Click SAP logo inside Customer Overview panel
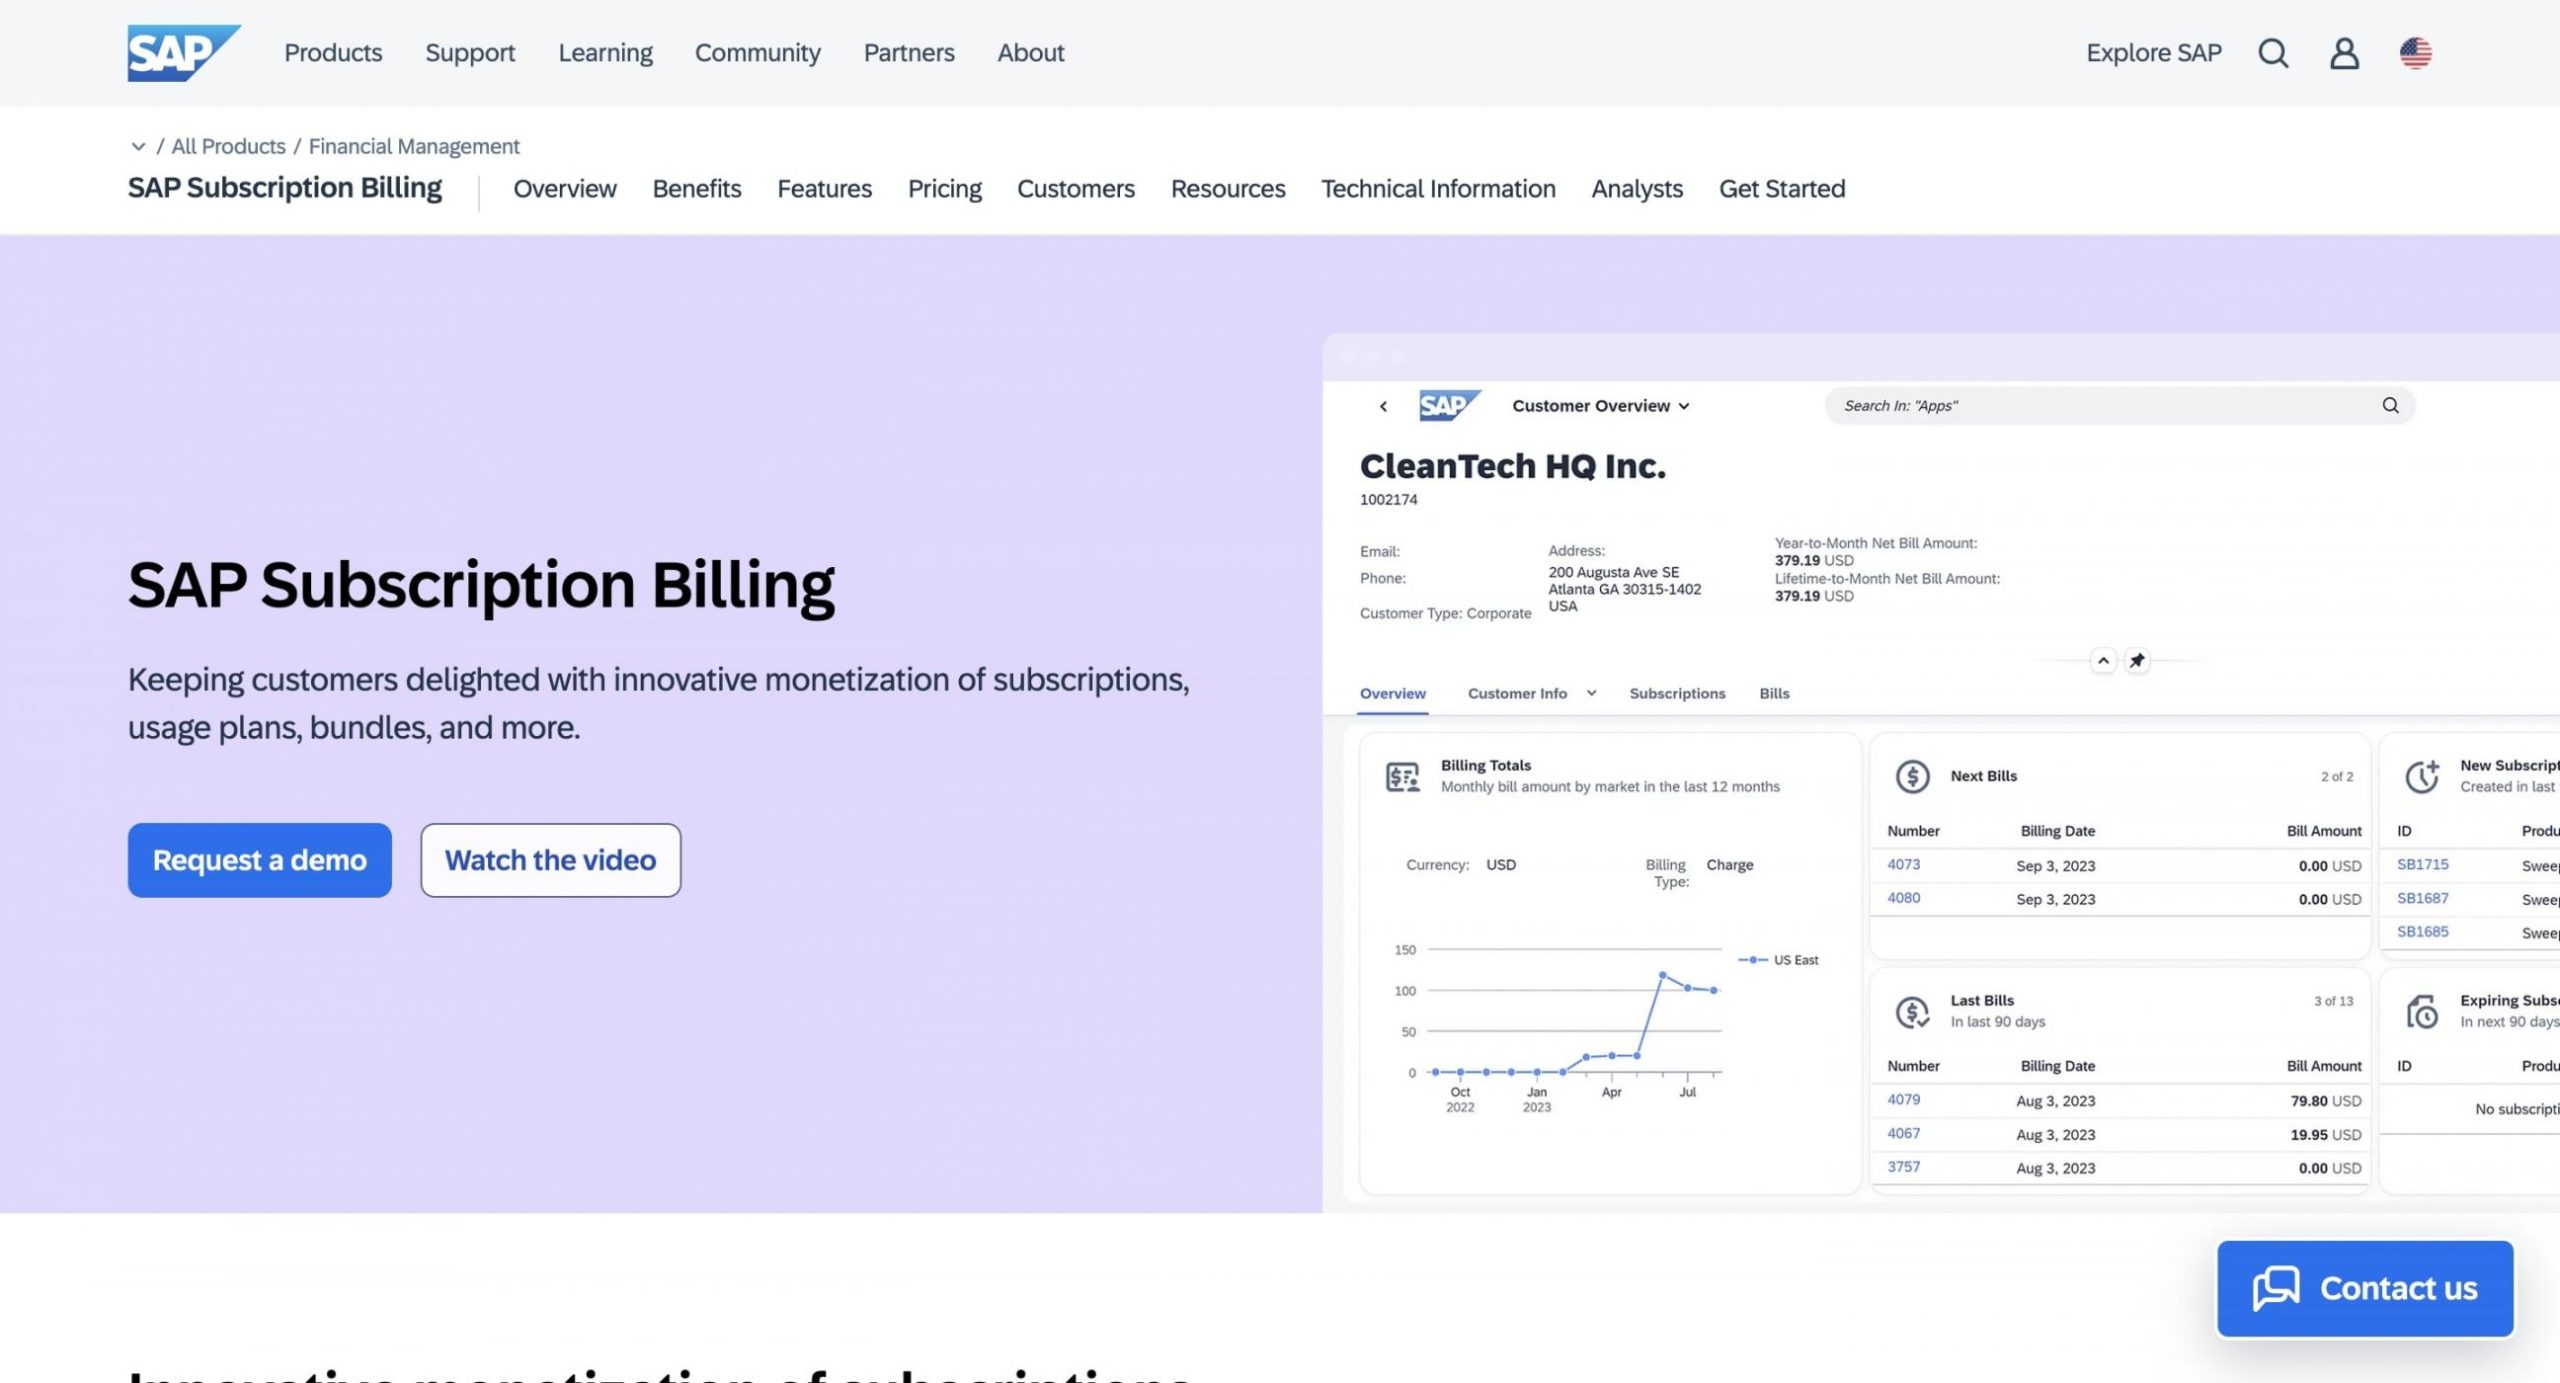 1450,405
